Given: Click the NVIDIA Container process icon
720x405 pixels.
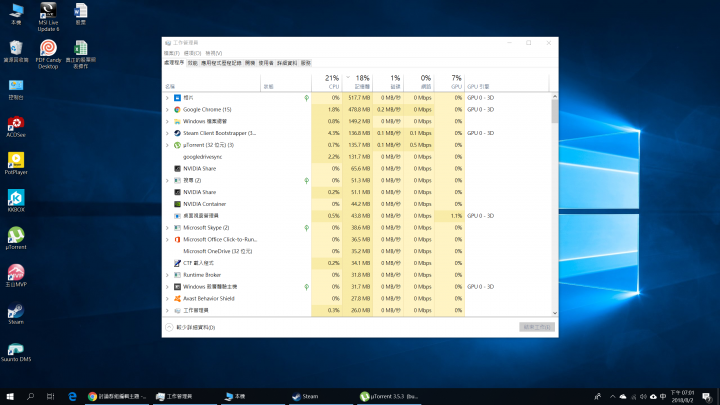Looking at the screenshot, I should pyautogui.click(x=177, y=204).
